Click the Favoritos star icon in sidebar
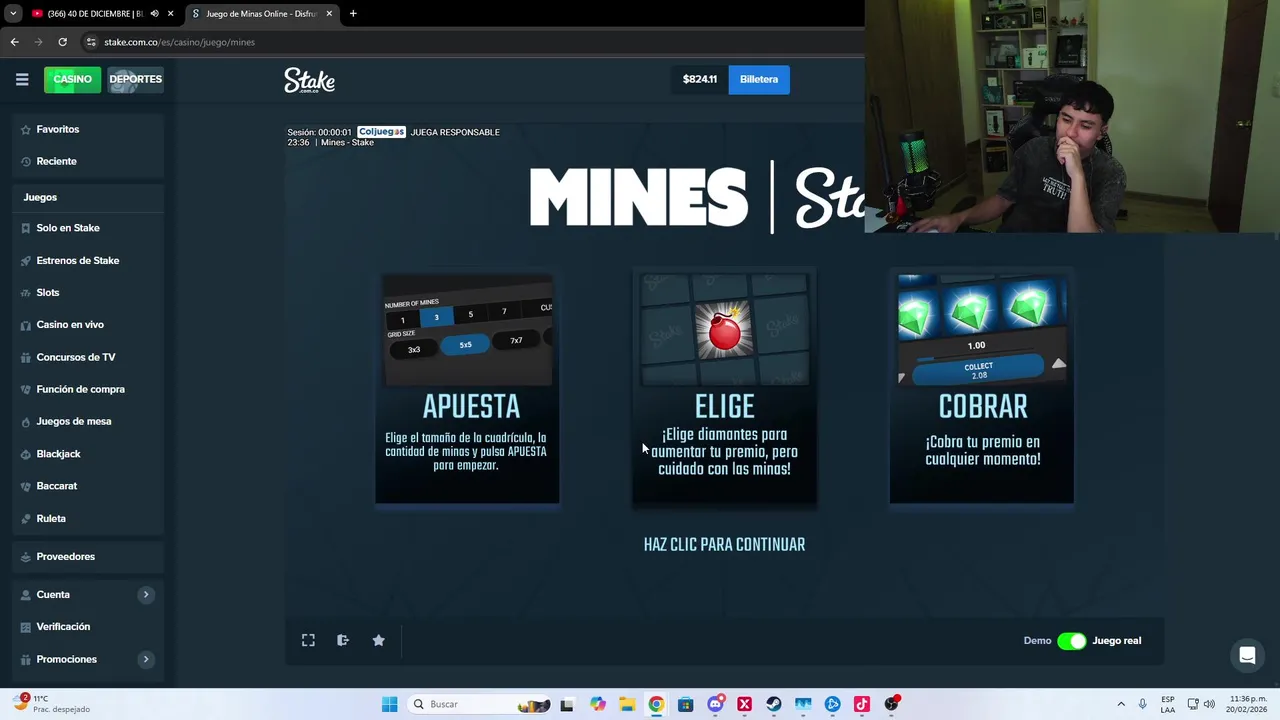Screen dimensions: 1280x720 [26, 129]
